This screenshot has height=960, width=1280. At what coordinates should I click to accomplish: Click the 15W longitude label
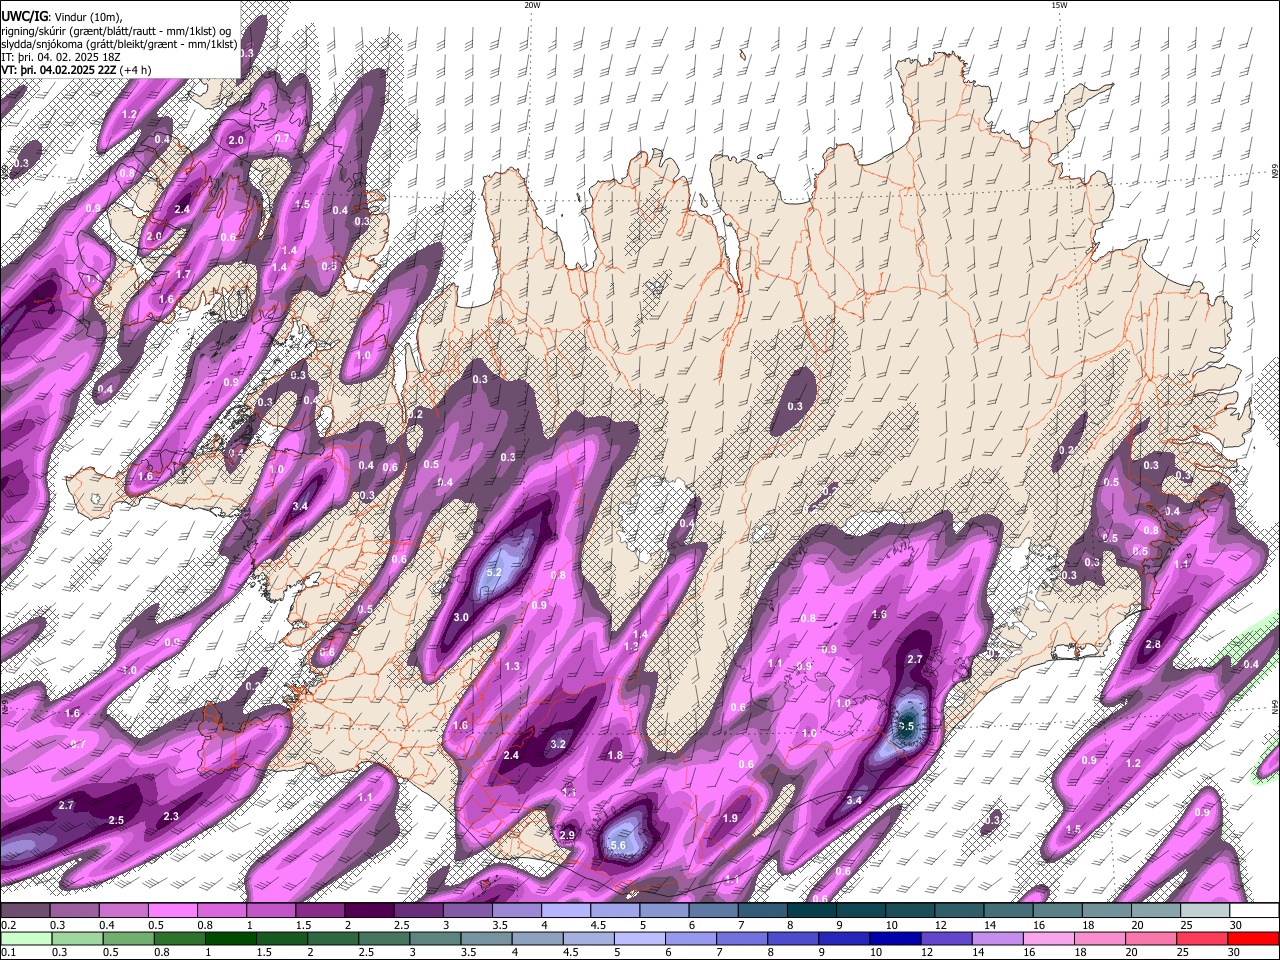click(1059, 5)
